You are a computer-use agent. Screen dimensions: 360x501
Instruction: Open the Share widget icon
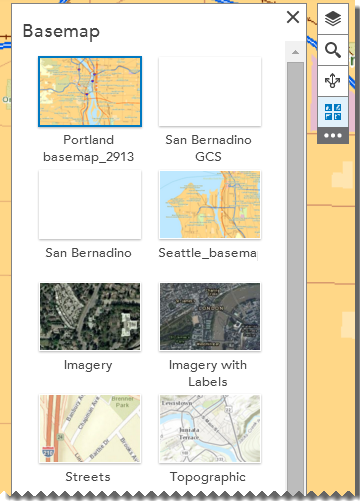[x=333, y=81]
